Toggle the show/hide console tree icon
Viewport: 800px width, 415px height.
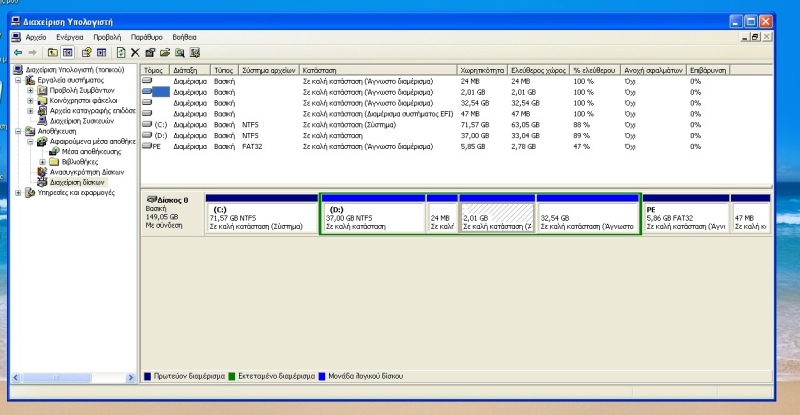pyautogui.click(x=67, y=53)
